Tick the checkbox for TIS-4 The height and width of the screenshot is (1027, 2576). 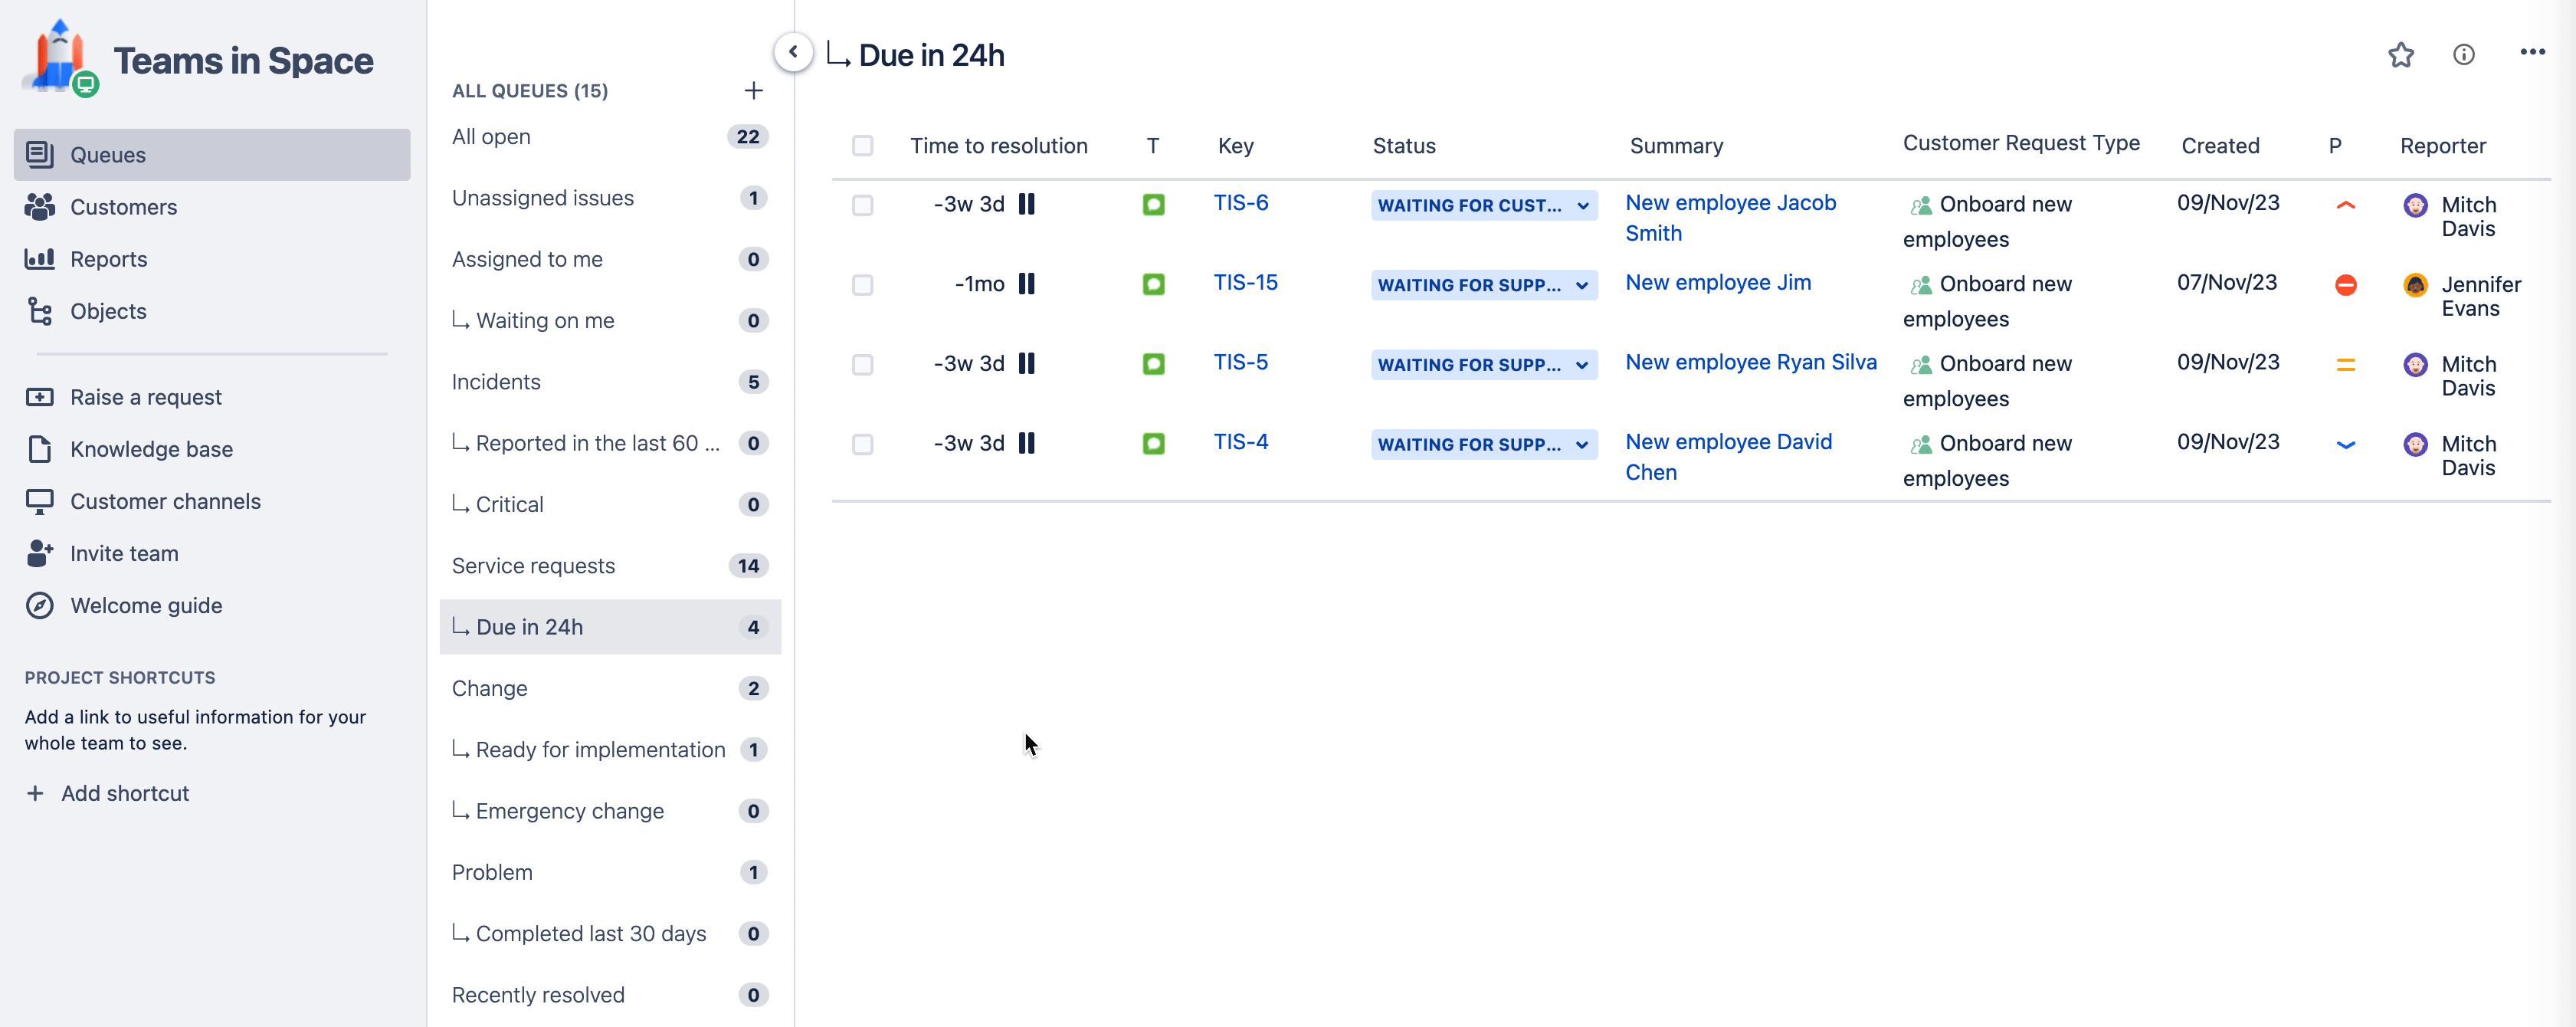coord(862,444)
